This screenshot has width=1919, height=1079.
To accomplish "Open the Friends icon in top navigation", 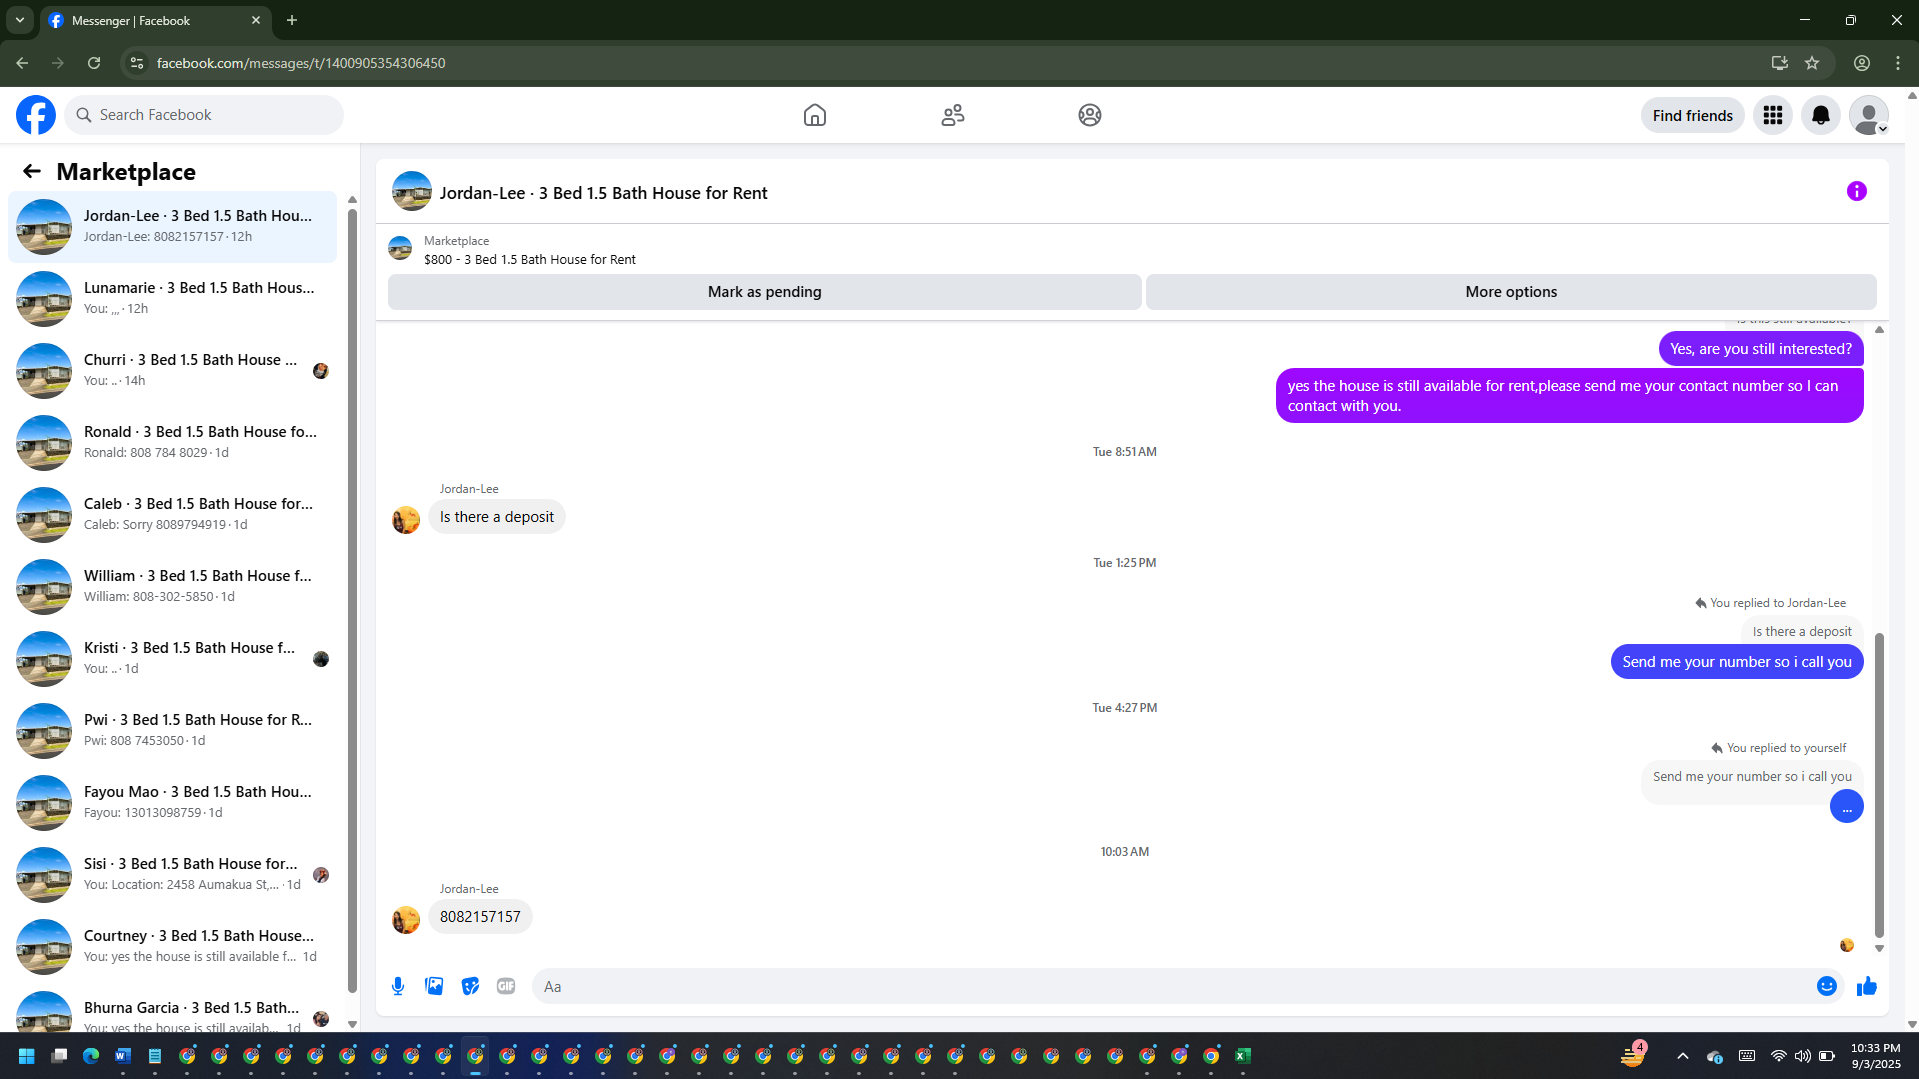I will point(953,115).
